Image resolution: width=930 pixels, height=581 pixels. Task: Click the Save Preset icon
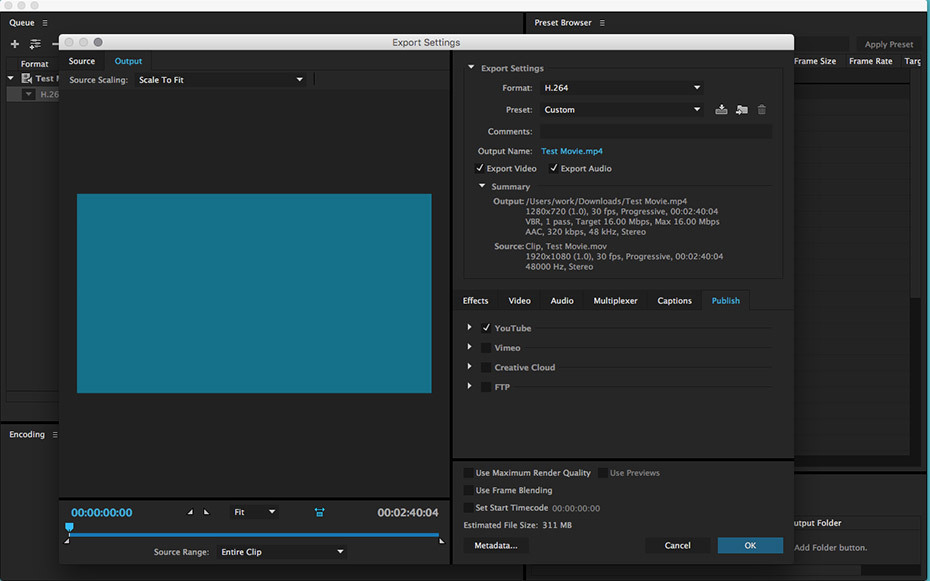tap(721, 110)
